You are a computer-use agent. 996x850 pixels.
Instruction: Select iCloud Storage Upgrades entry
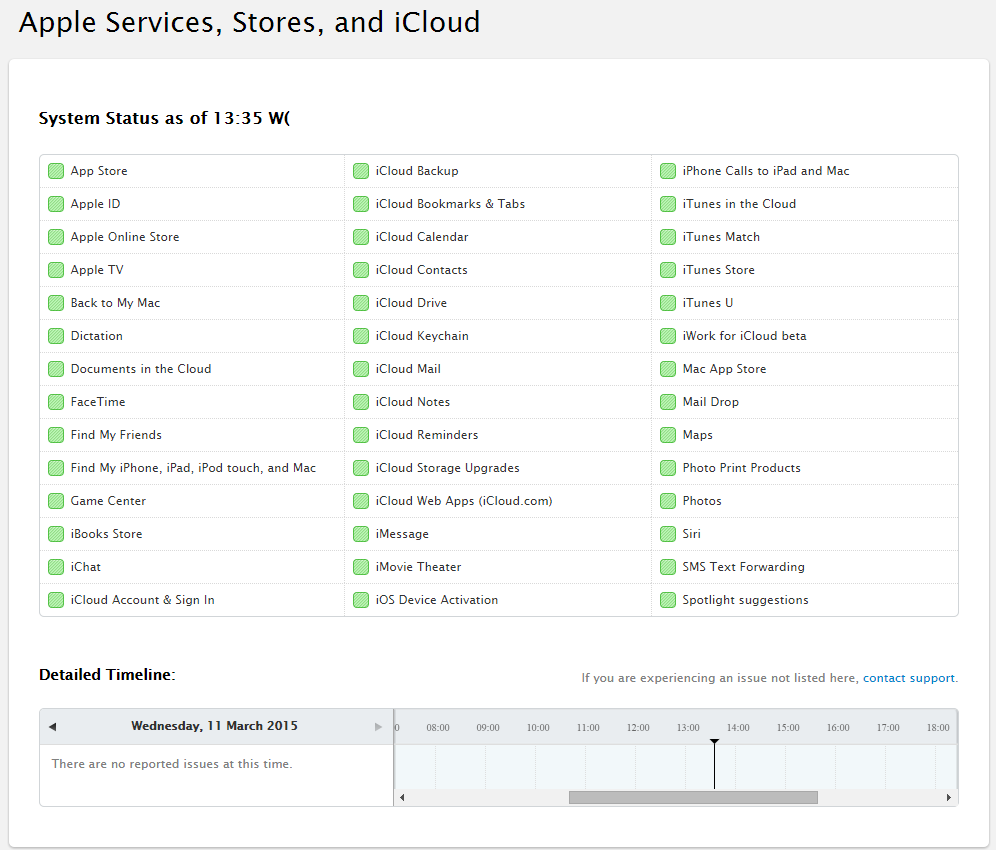(x=498, y=468)
